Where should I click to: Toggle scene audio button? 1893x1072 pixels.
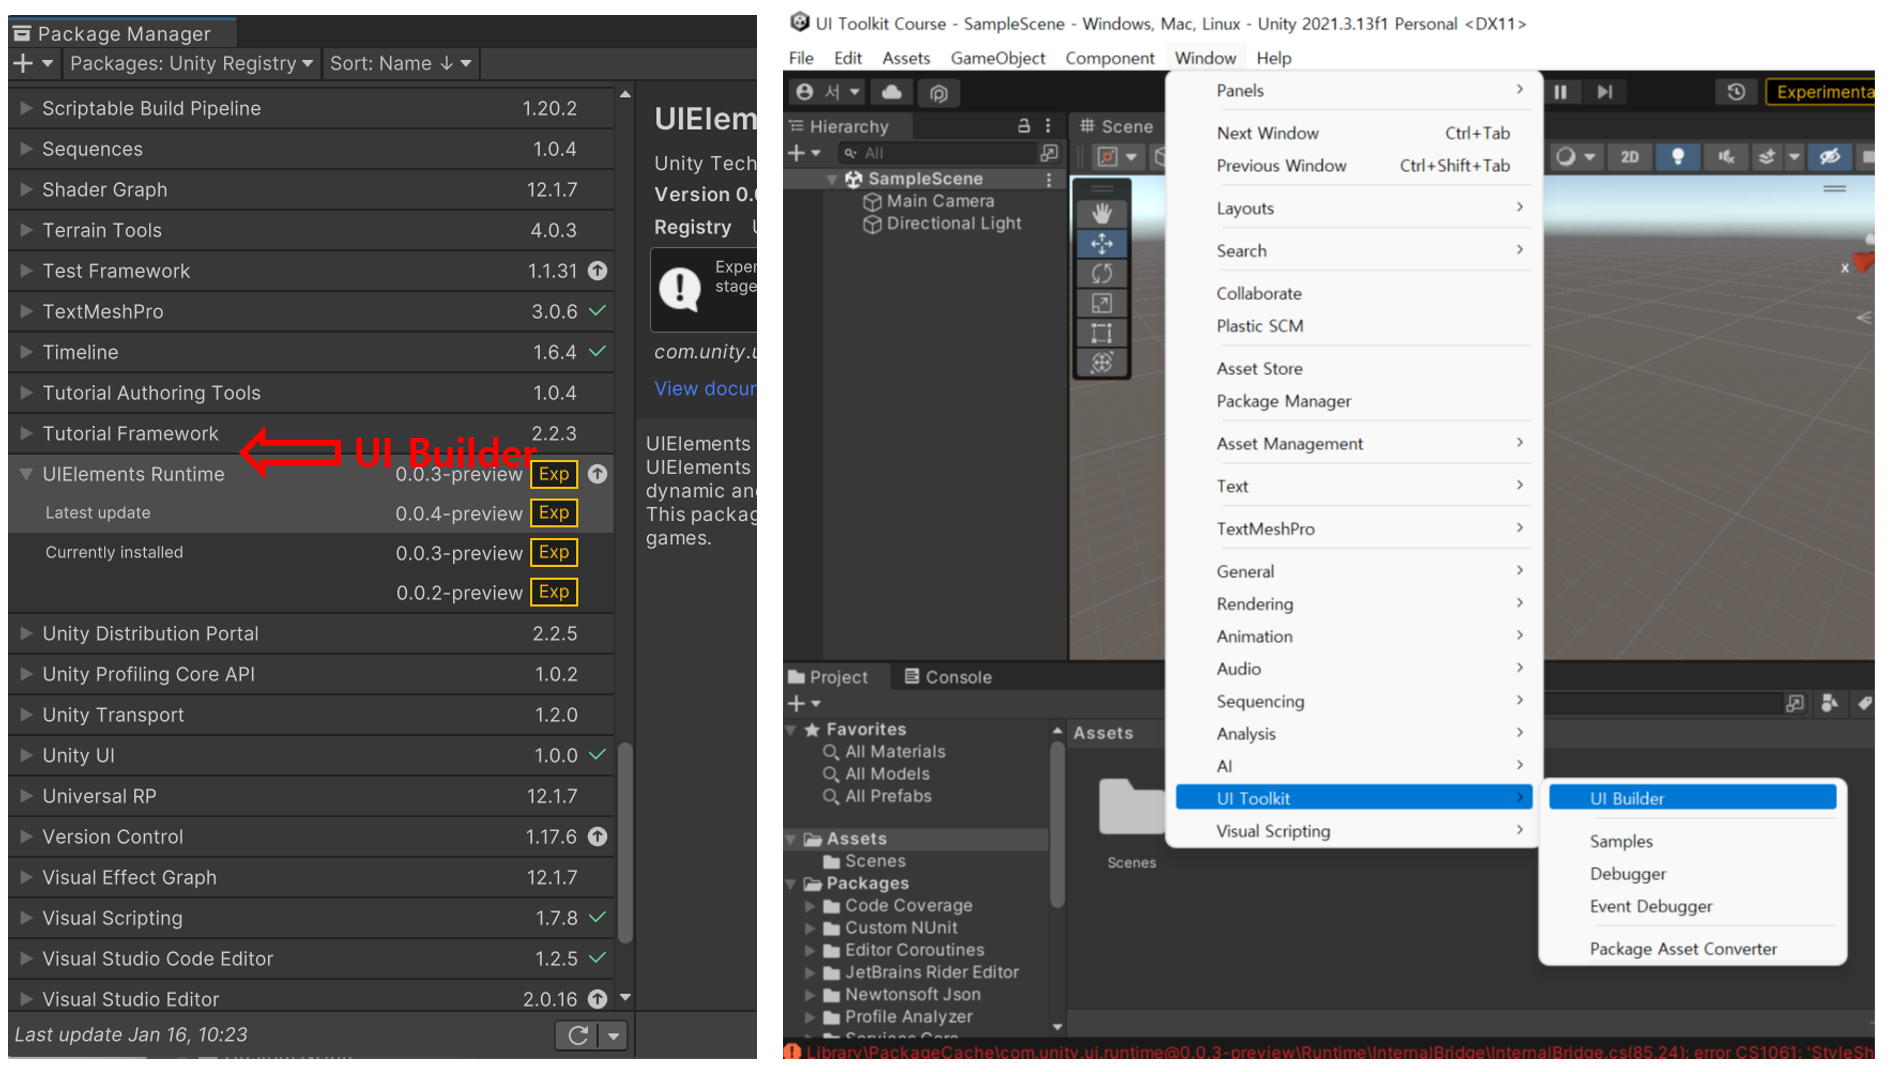click(x=1726, y=157)
